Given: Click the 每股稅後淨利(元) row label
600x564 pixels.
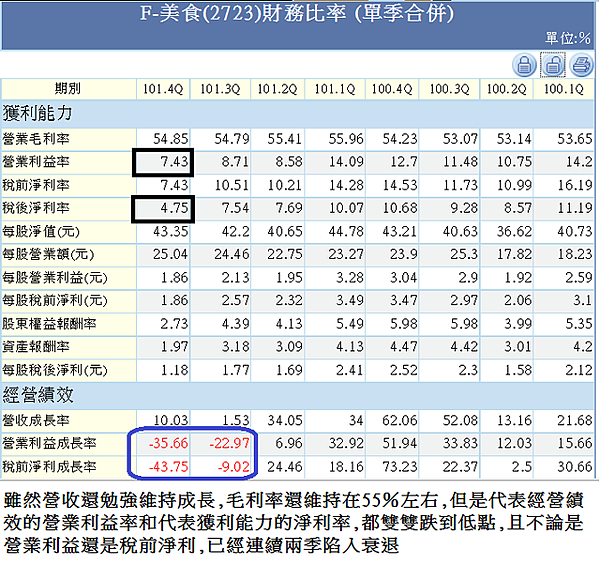Looking at the screenshot, I should pyautogui.click(x=55, y=370).
